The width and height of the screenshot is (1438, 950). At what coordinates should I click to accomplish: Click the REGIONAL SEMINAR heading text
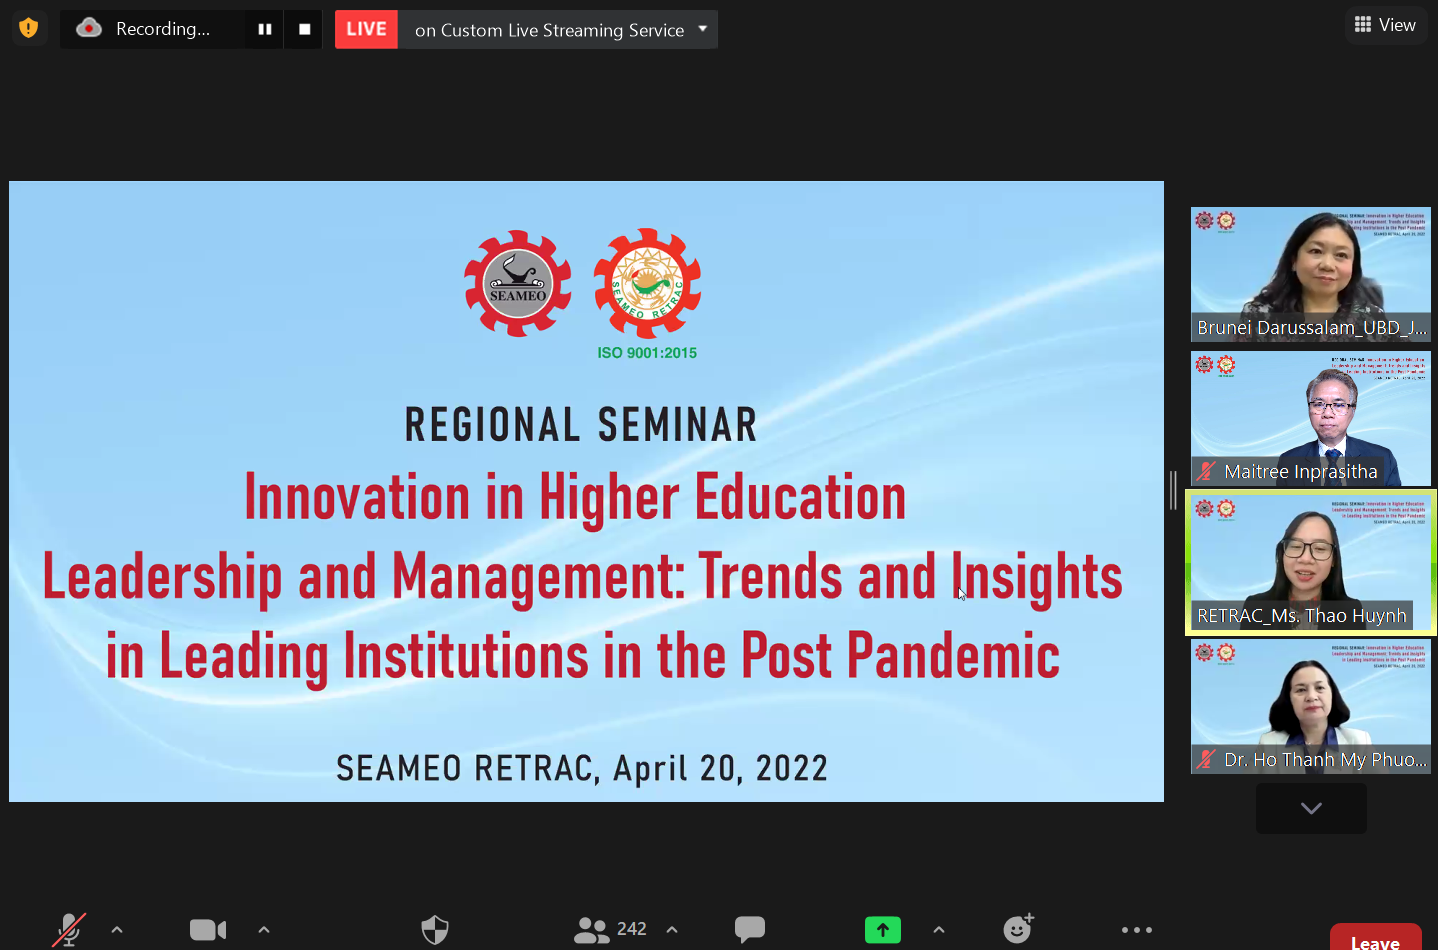581,425
